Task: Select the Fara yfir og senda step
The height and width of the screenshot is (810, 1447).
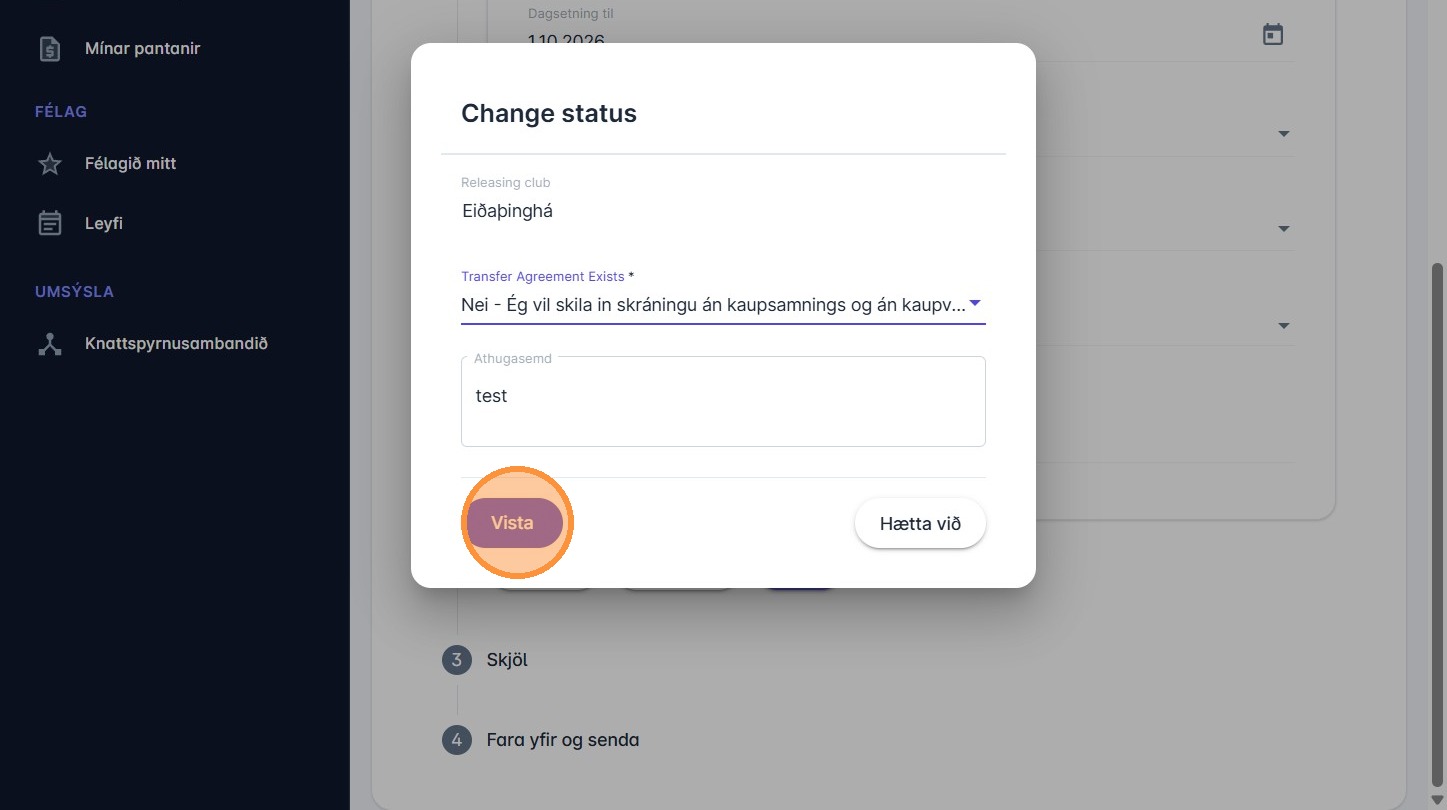Action: point(563,741)
